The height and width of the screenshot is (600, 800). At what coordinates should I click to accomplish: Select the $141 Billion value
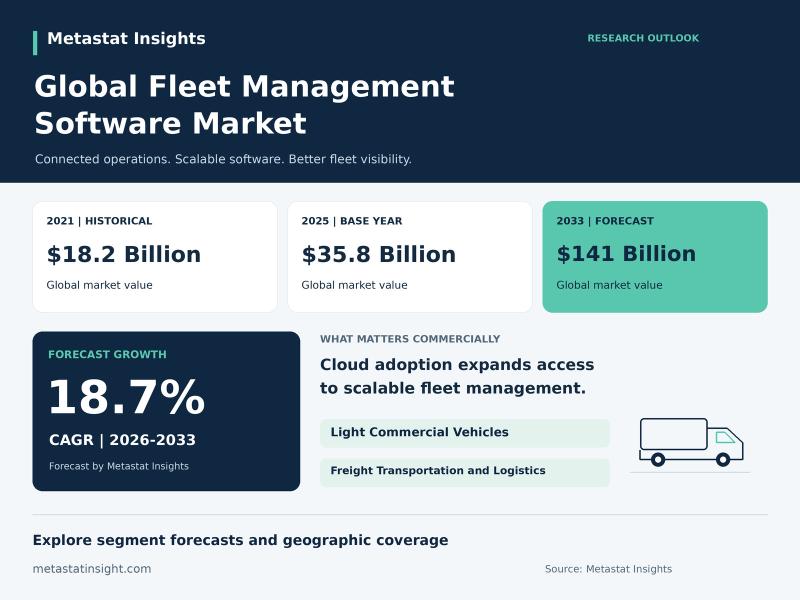tap(626, 254)
